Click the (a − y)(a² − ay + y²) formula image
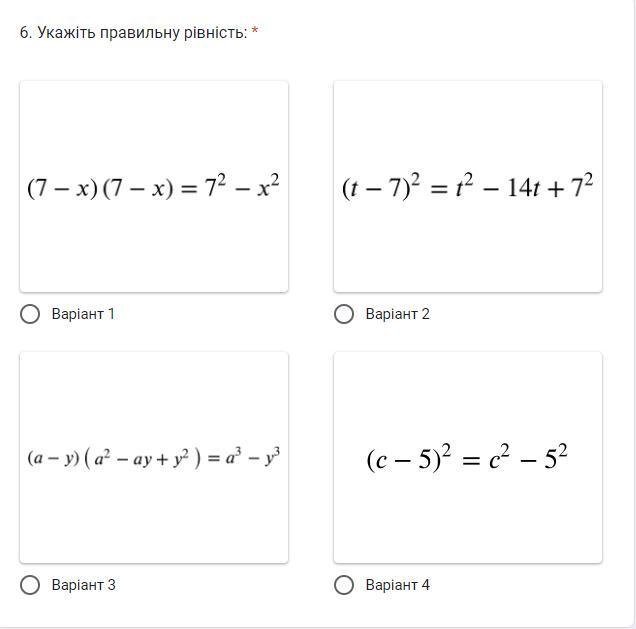 tap(154, 458)
